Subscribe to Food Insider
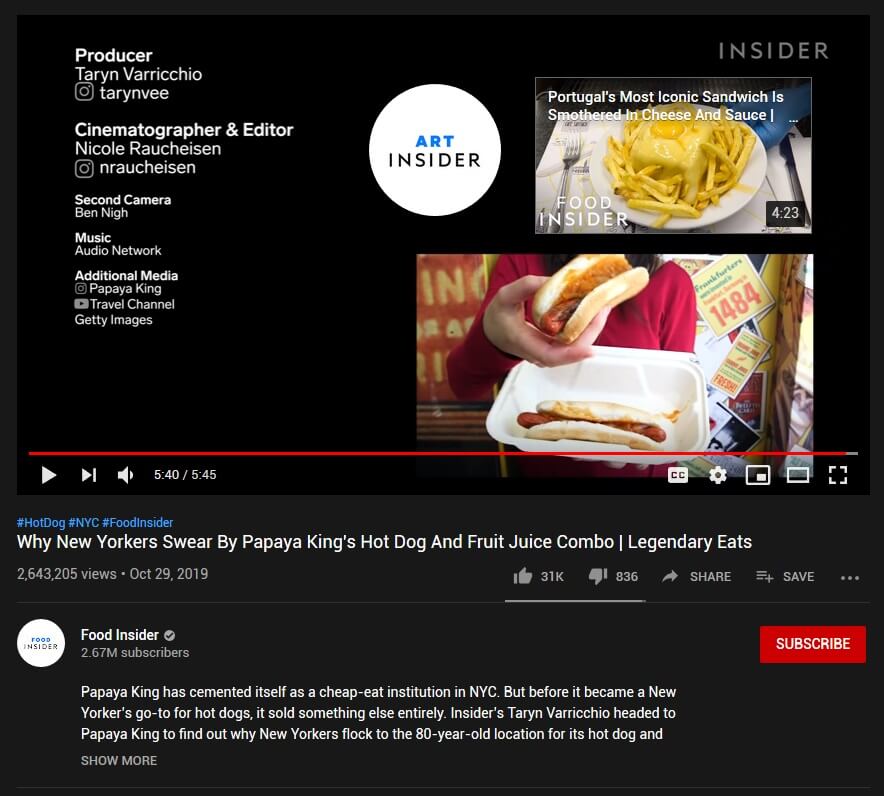Screen dimensions: 884x796 click(812, 644)
